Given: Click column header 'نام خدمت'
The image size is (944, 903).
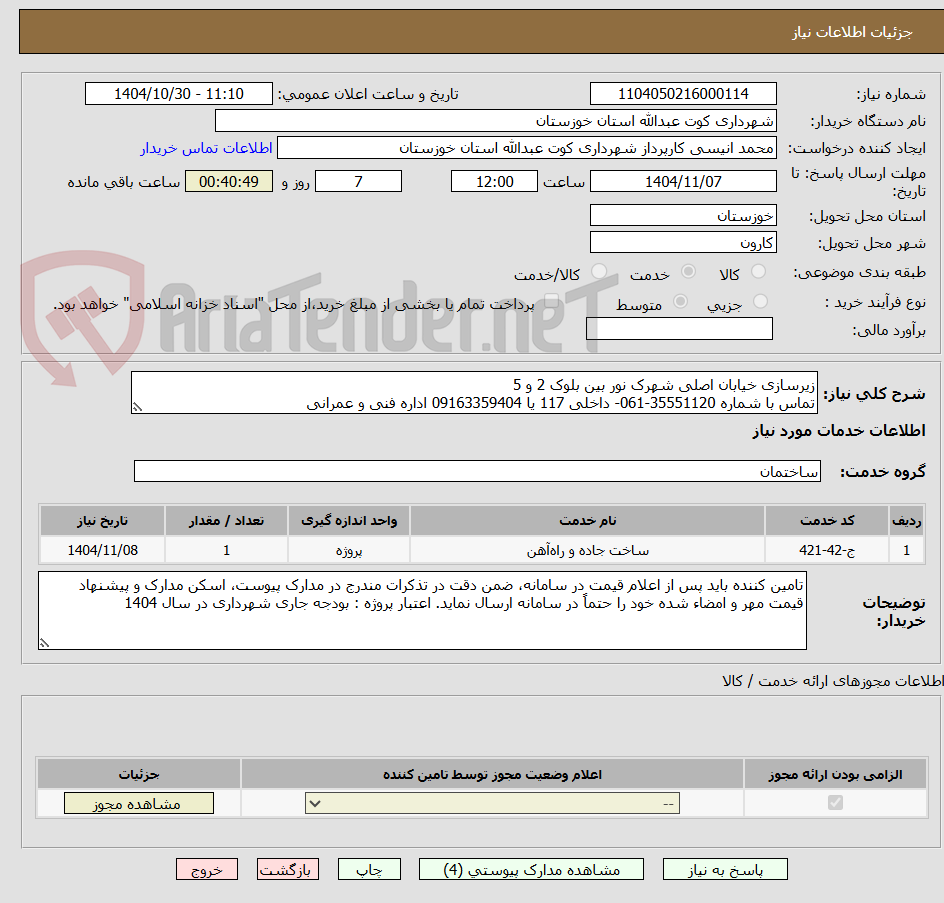Looking at the screenshot, I should coord(588,521).
